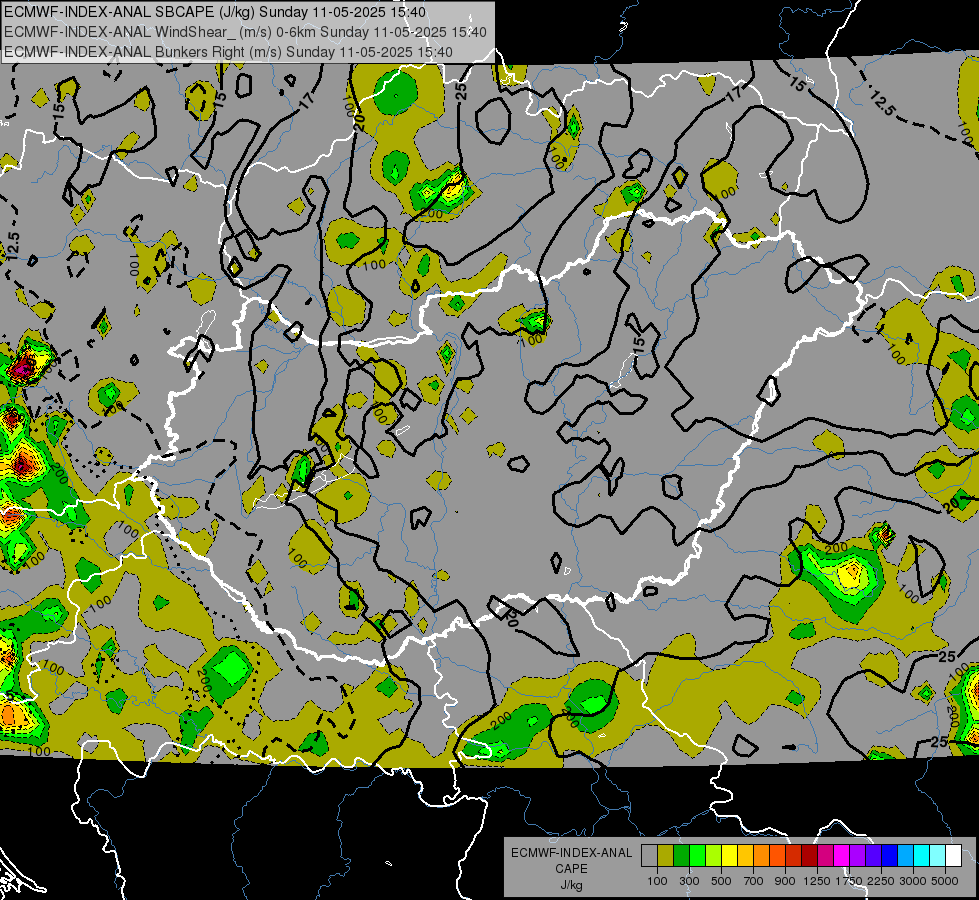Click the pure yellow legend swatch
979x900 pixels.
(729, 856)
